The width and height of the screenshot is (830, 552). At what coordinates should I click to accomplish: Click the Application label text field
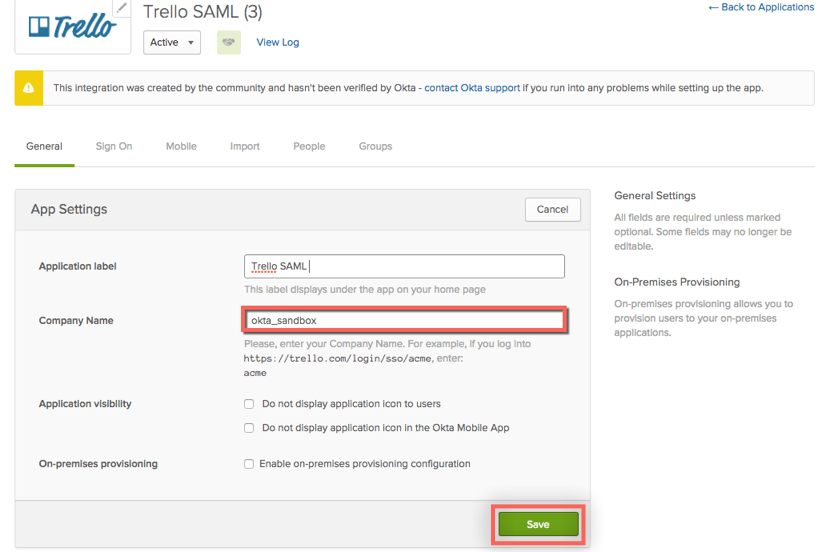(x=404, y=266)
